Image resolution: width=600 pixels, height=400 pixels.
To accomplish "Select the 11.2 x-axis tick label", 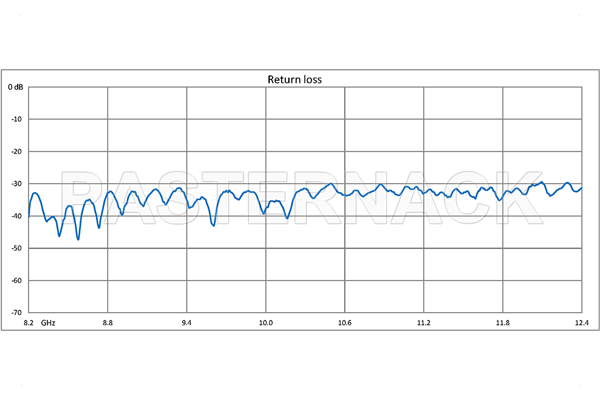I will [424, 323].
